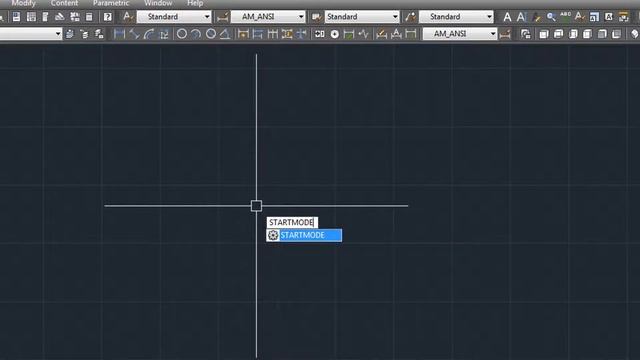Switch to Top view cube icon
This screenshot has height=360, width=640.
coord(544,34)
